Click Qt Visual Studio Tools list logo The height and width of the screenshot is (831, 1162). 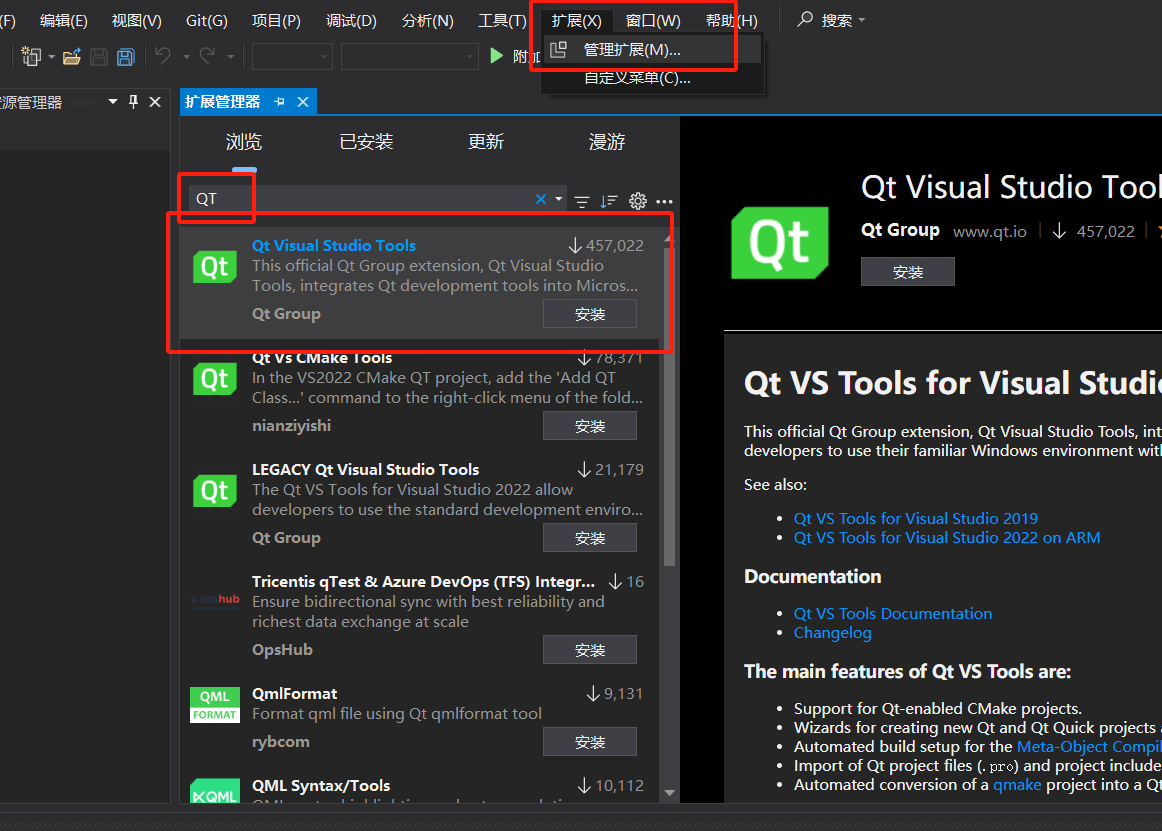pos(215,267)
